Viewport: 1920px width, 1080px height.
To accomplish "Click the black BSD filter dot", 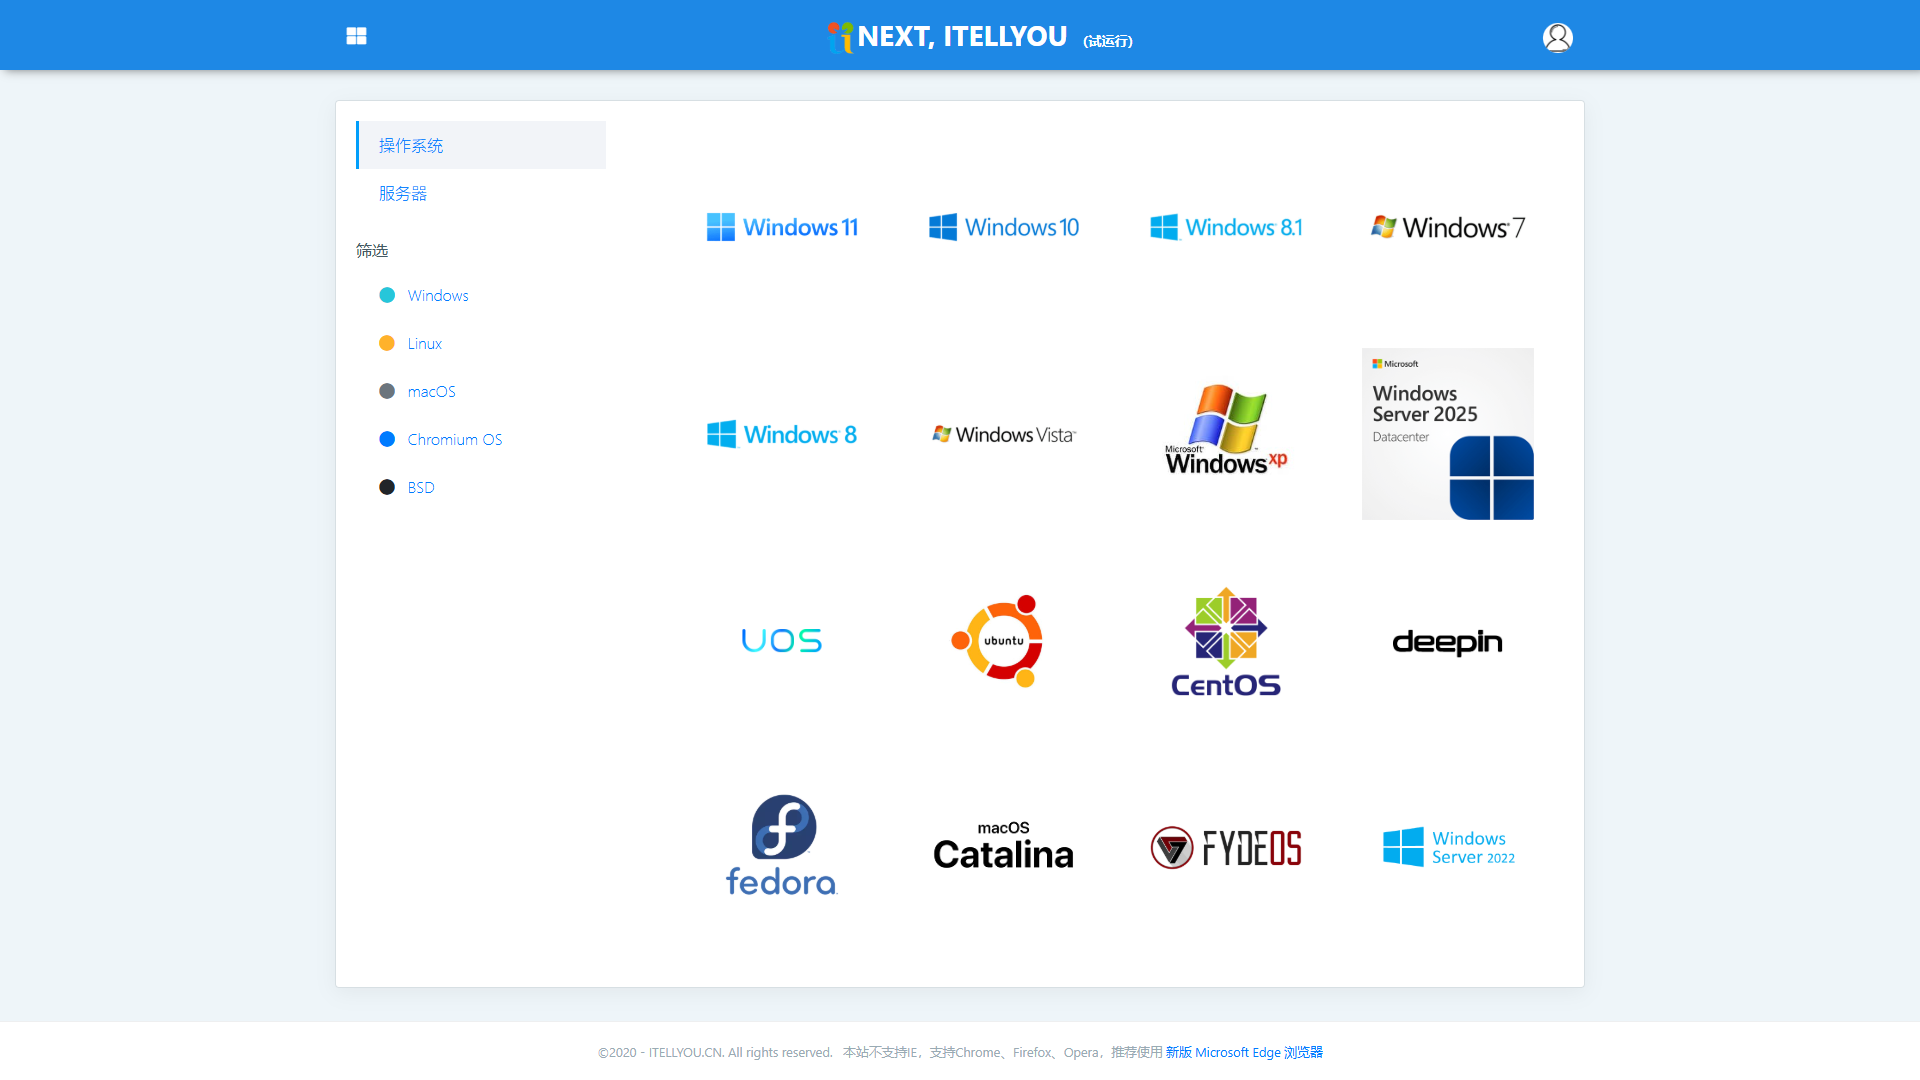I will point(387,487).
